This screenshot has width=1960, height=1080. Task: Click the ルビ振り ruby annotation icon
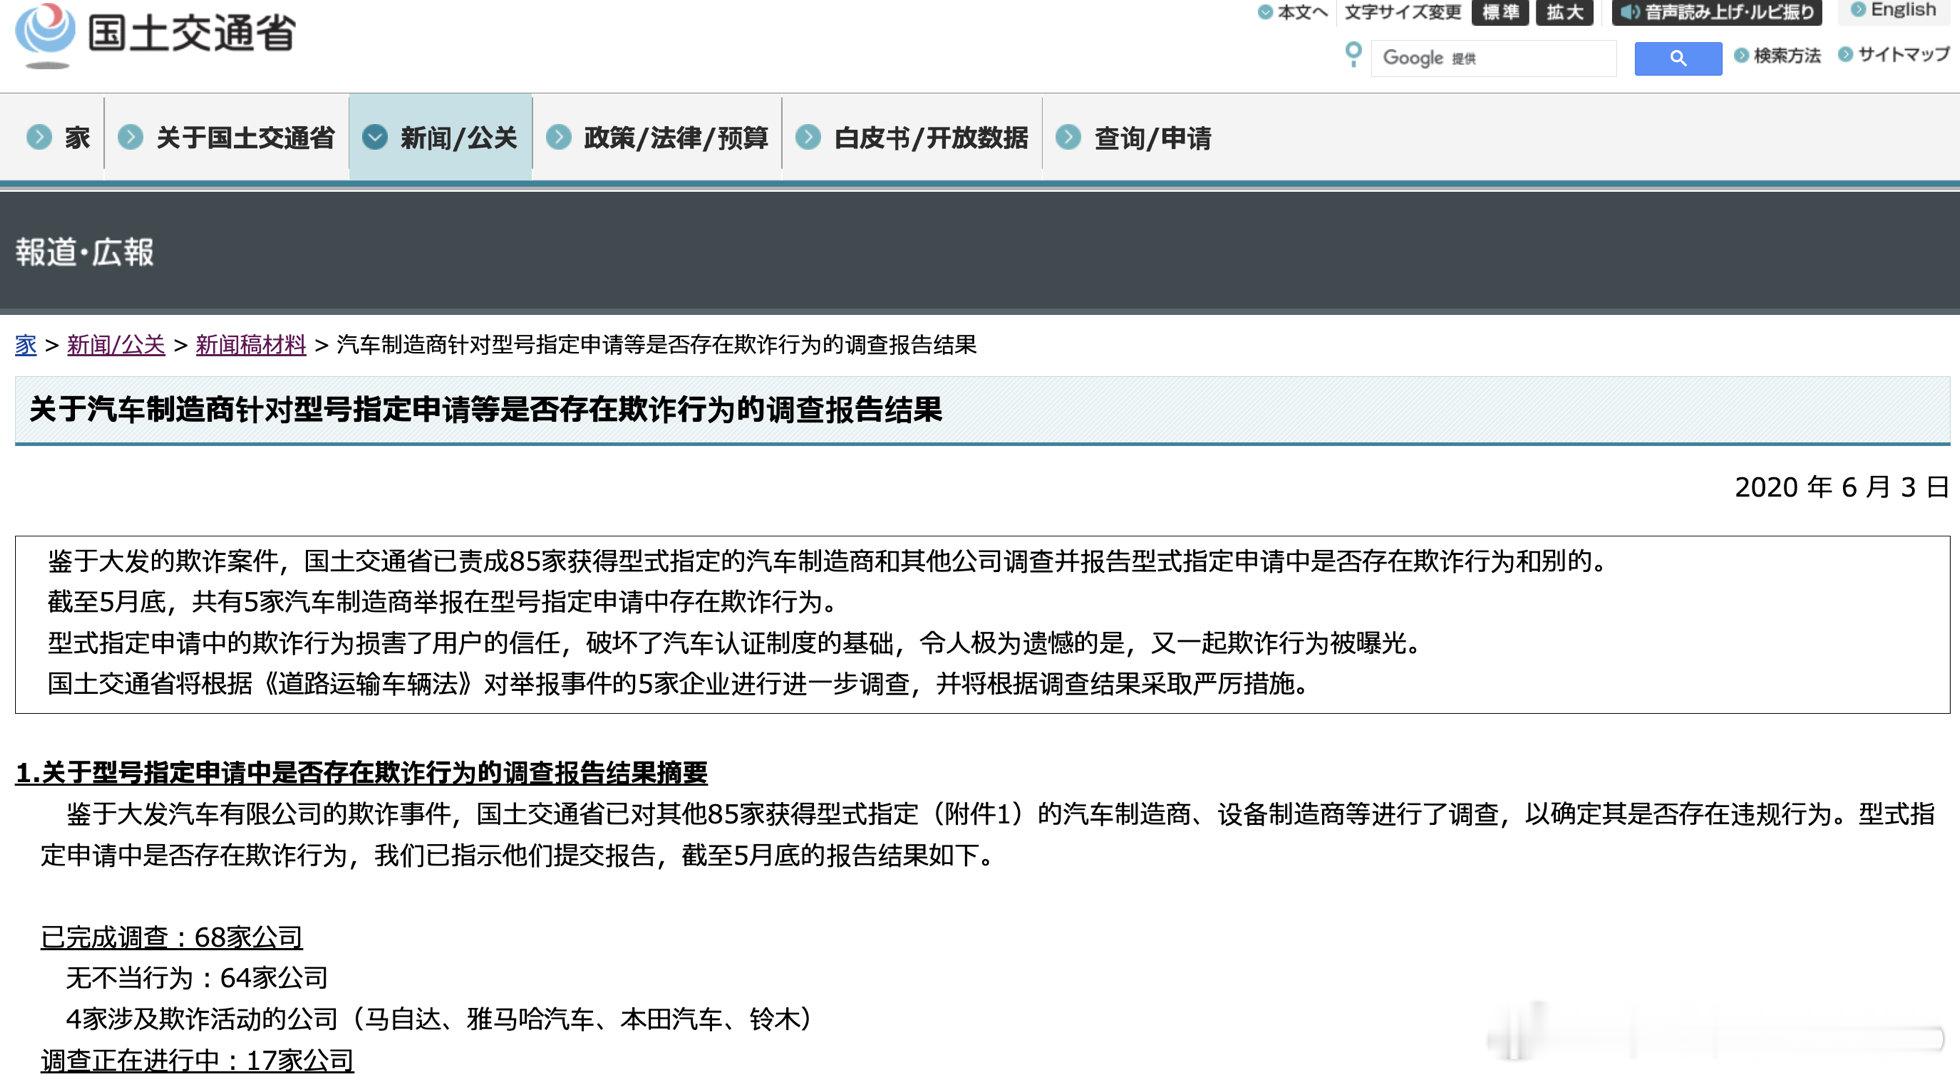1713,12
